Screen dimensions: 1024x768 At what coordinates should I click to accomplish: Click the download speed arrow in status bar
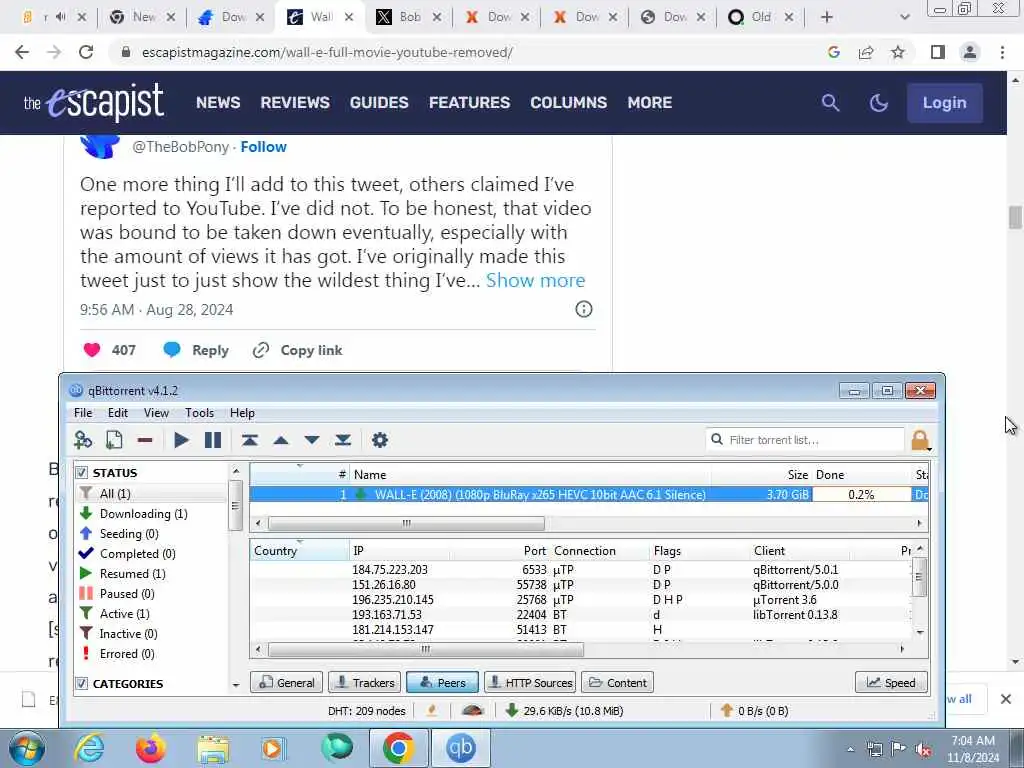click(512, 711)
